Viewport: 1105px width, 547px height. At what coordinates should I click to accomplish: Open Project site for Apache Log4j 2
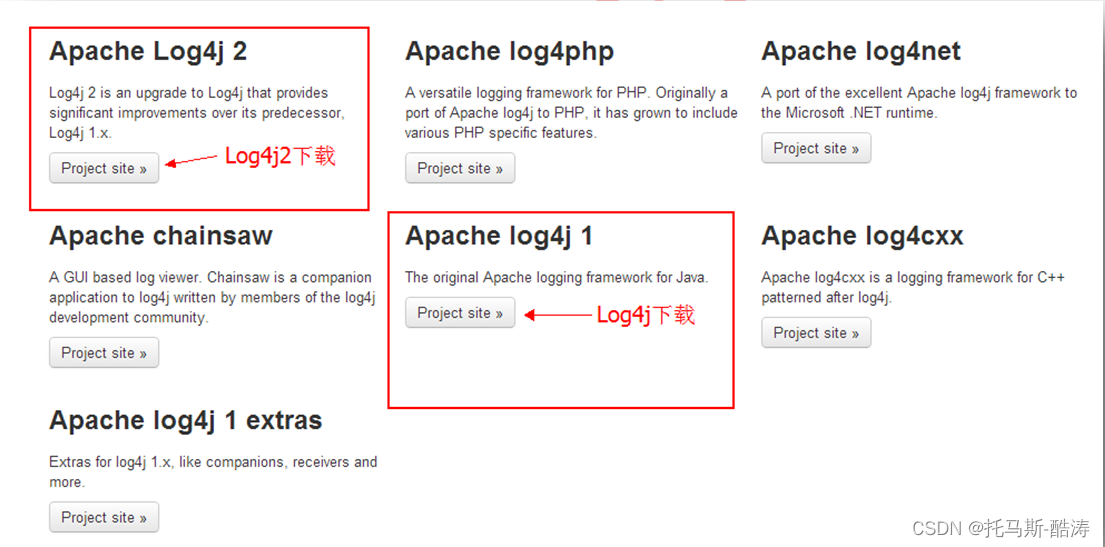(x=104, y=168)
